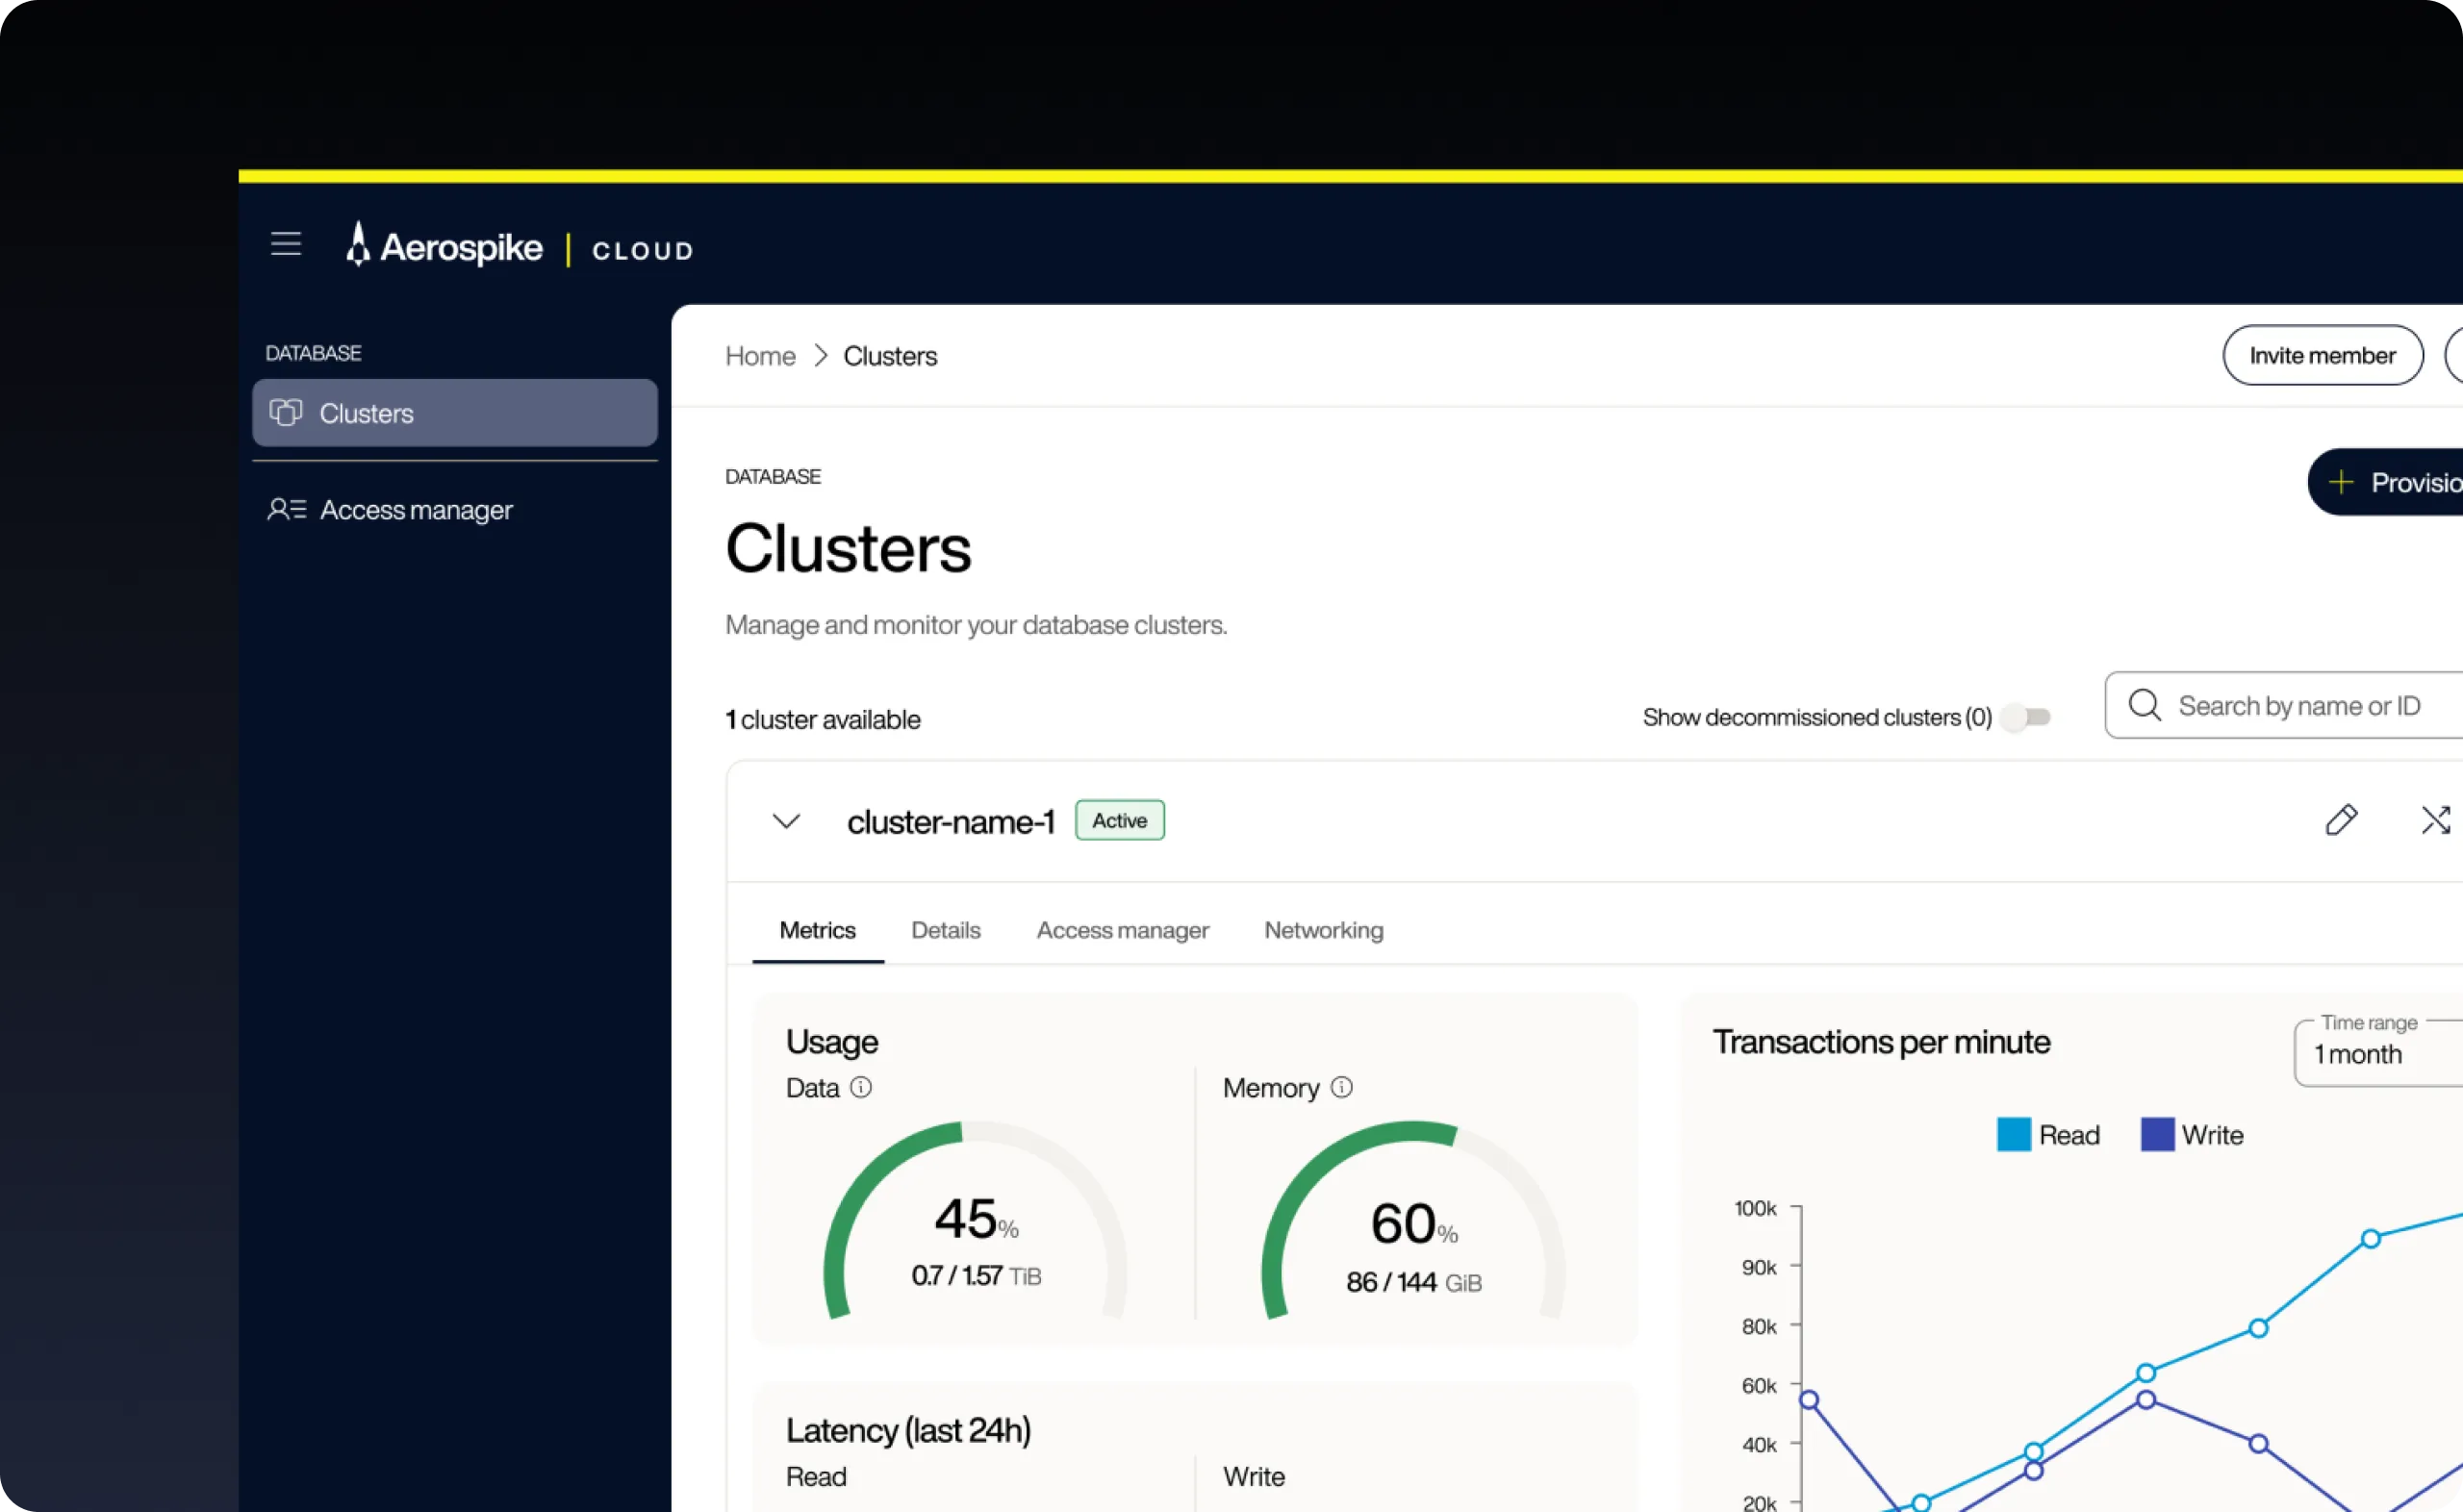Switch to the Details tab
The image size is (2463, 1512).
pos(946,930)
